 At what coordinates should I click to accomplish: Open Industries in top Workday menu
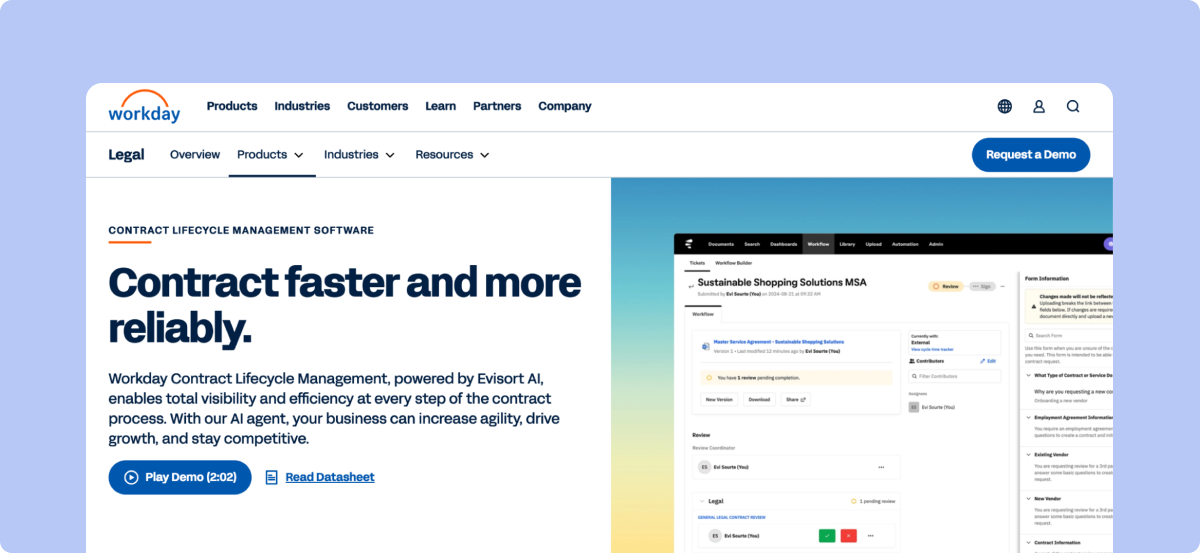pos(302,106)
